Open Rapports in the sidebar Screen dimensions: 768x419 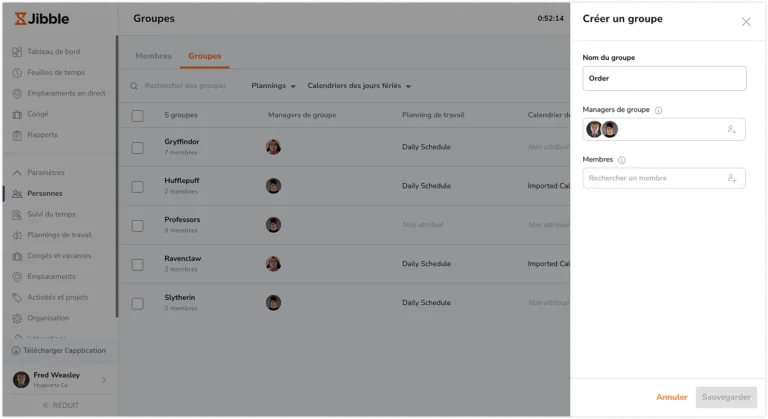coord(42,135)
